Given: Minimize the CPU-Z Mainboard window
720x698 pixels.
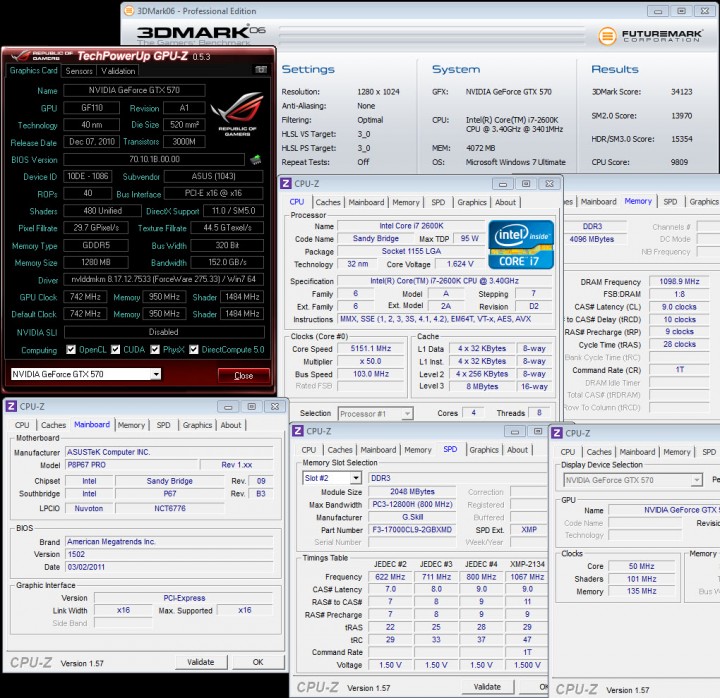Looking at the screenshot, I should pos(228,406).
